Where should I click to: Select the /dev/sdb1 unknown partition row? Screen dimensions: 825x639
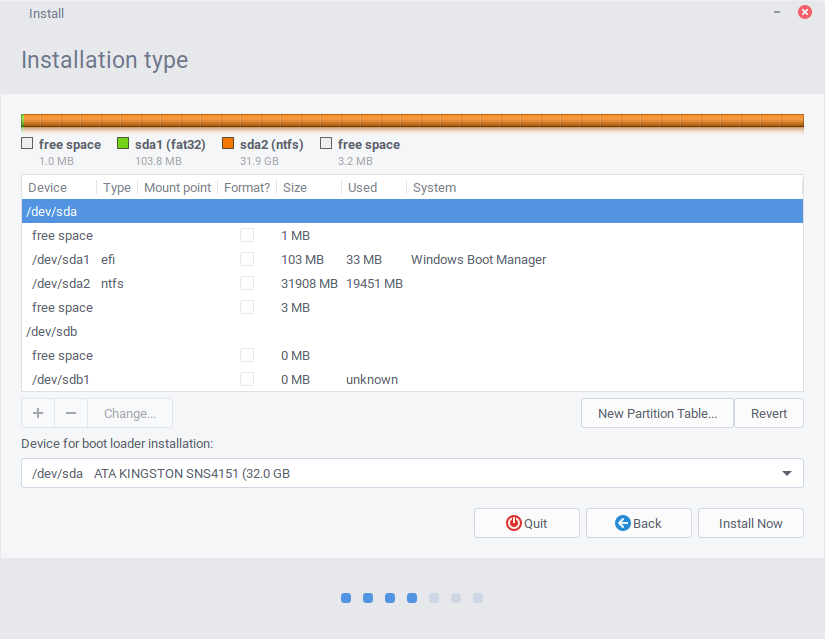pos(412,380)
